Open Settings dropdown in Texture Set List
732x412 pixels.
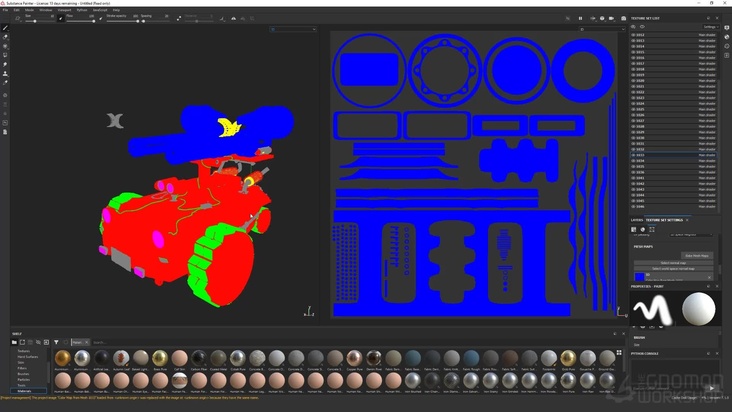click(711, 27)
